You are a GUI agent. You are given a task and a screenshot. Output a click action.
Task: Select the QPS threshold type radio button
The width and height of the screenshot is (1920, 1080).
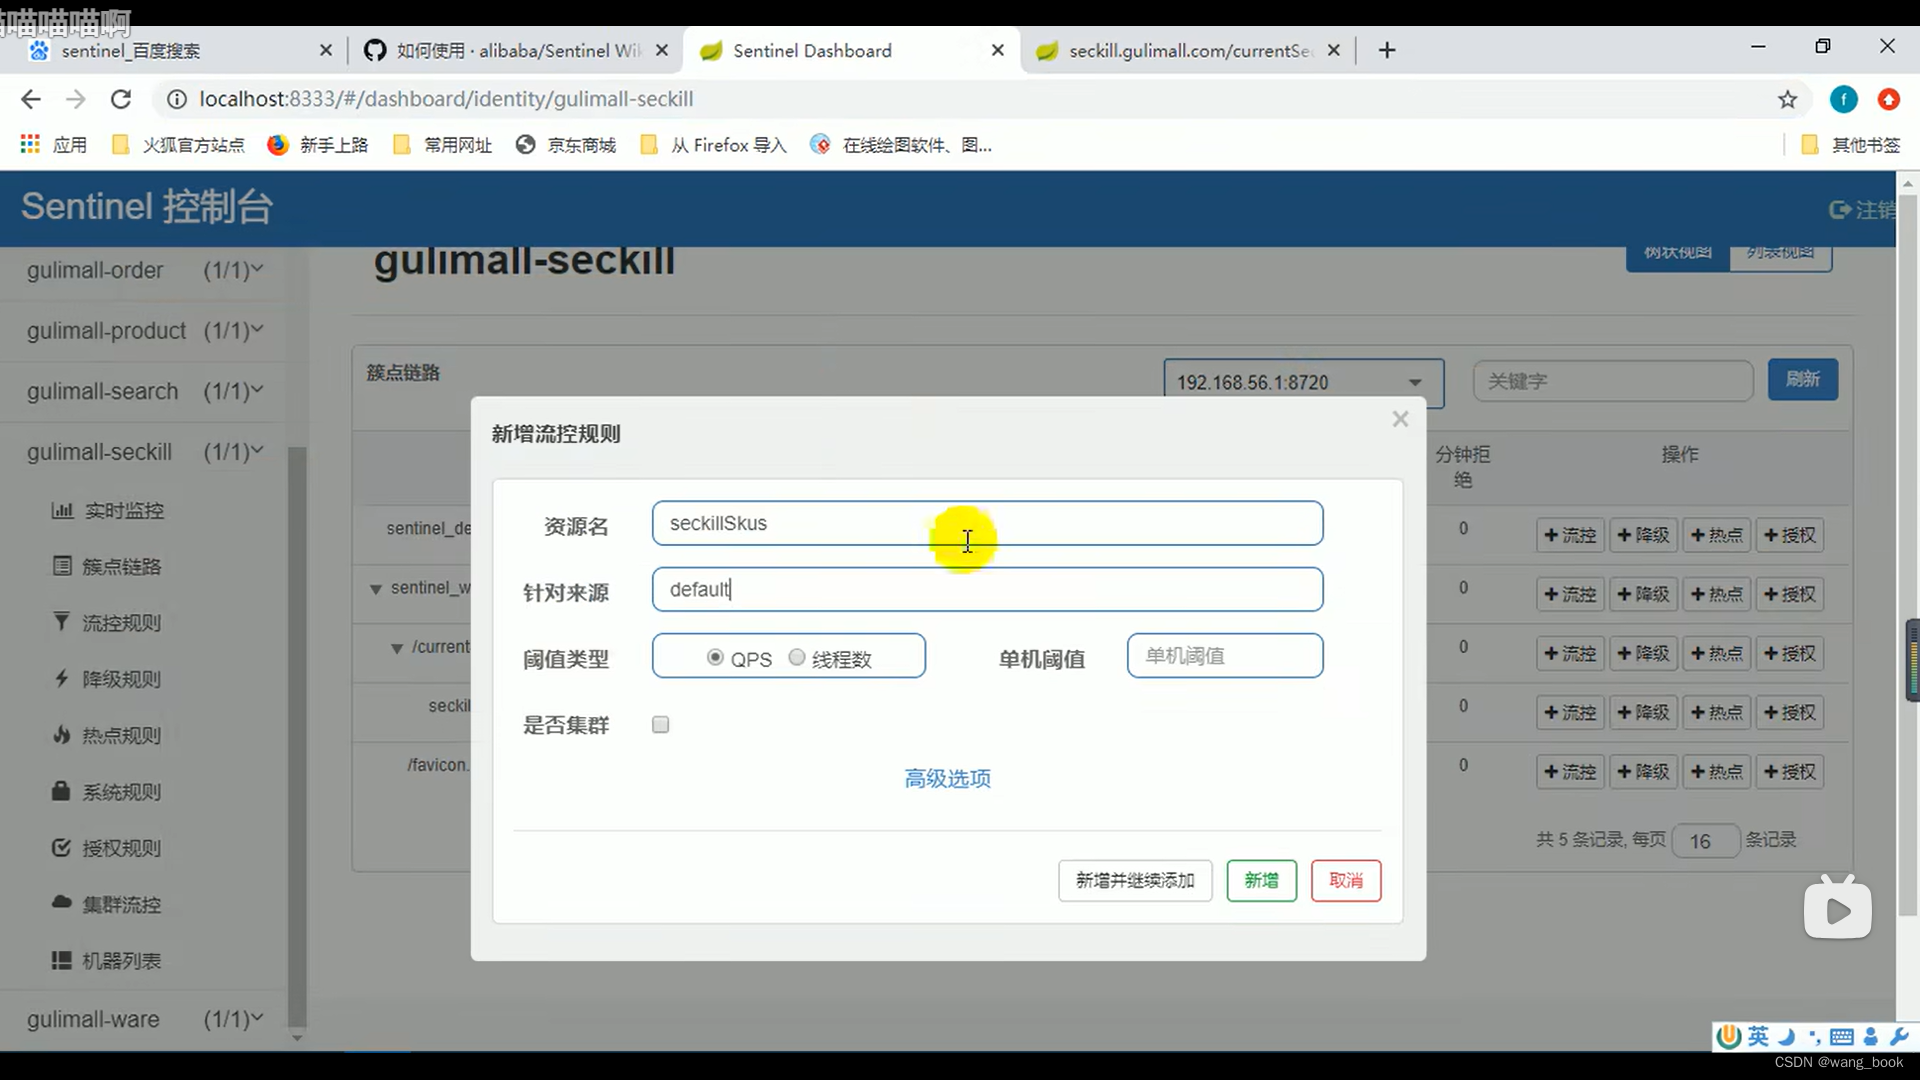(715, 657)
